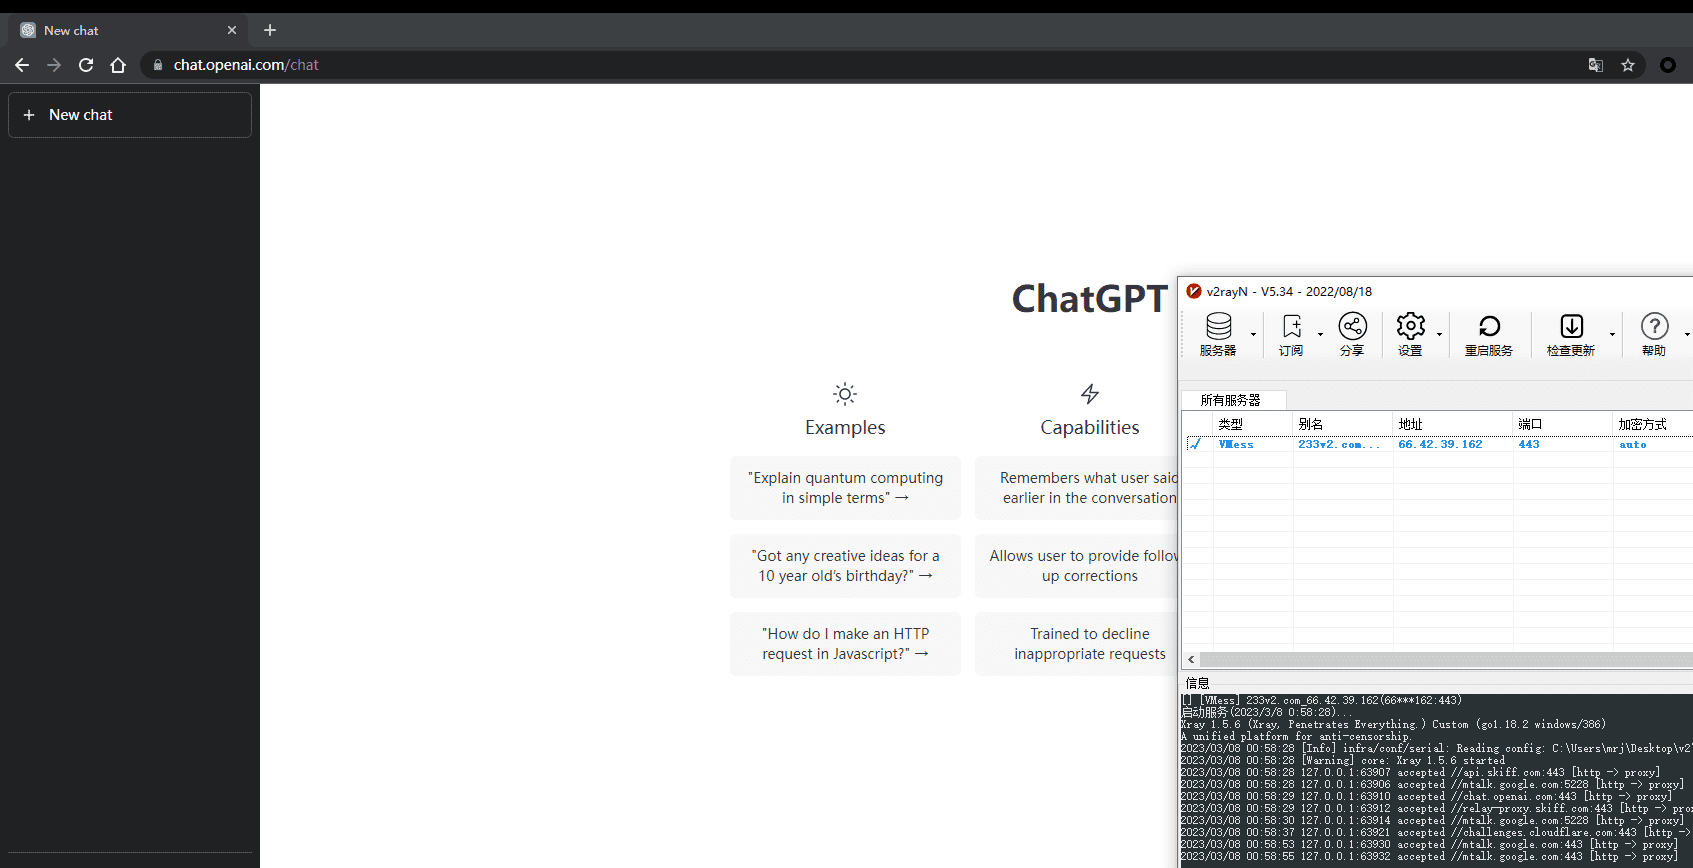Image resolution: width=1693 pixels, height=868 pixels.
Task: Click the address bar URL field
Action: pos(860,65)
